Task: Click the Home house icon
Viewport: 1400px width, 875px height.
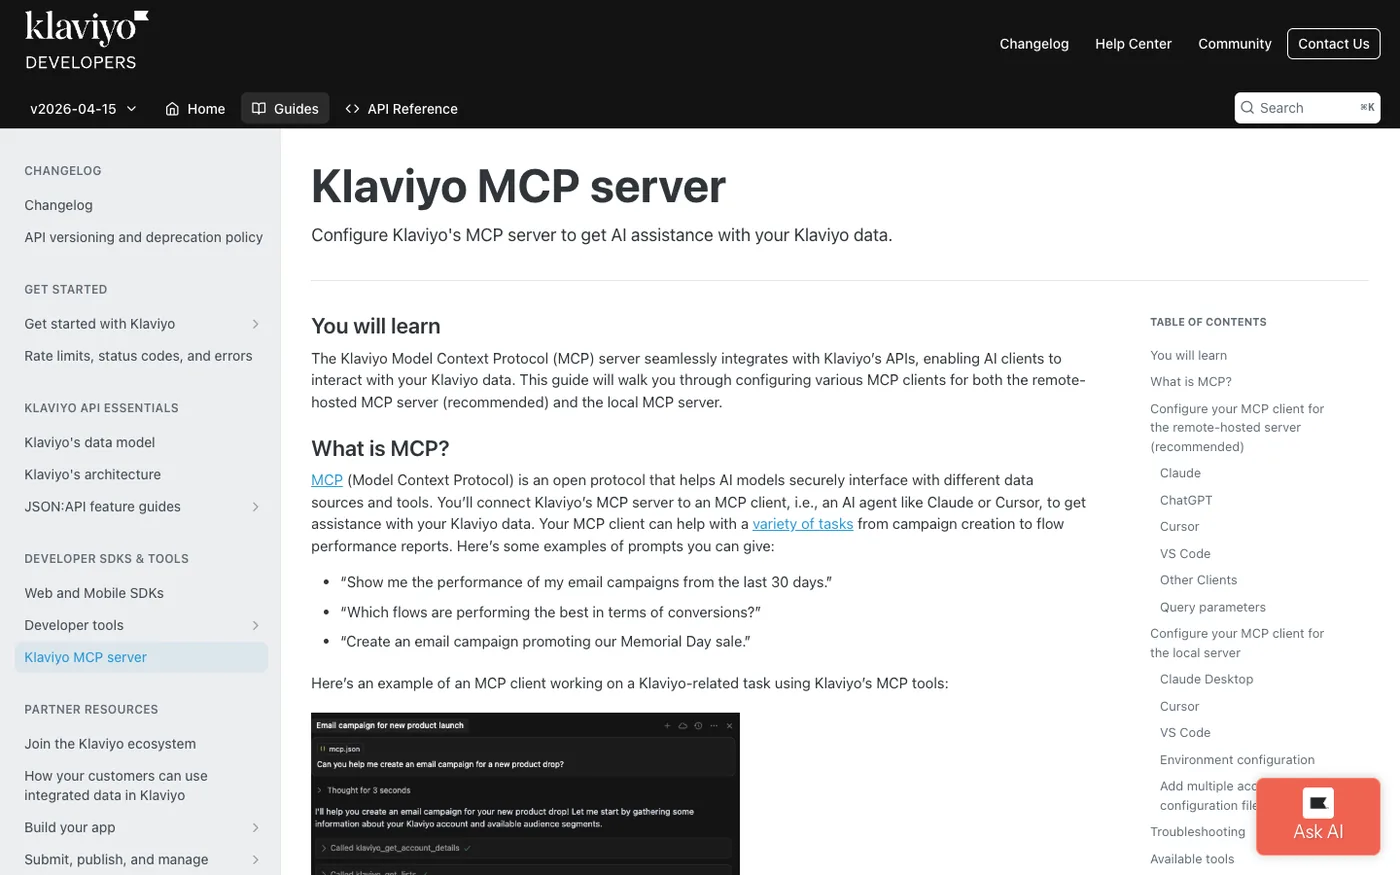Action: point(172,109)
